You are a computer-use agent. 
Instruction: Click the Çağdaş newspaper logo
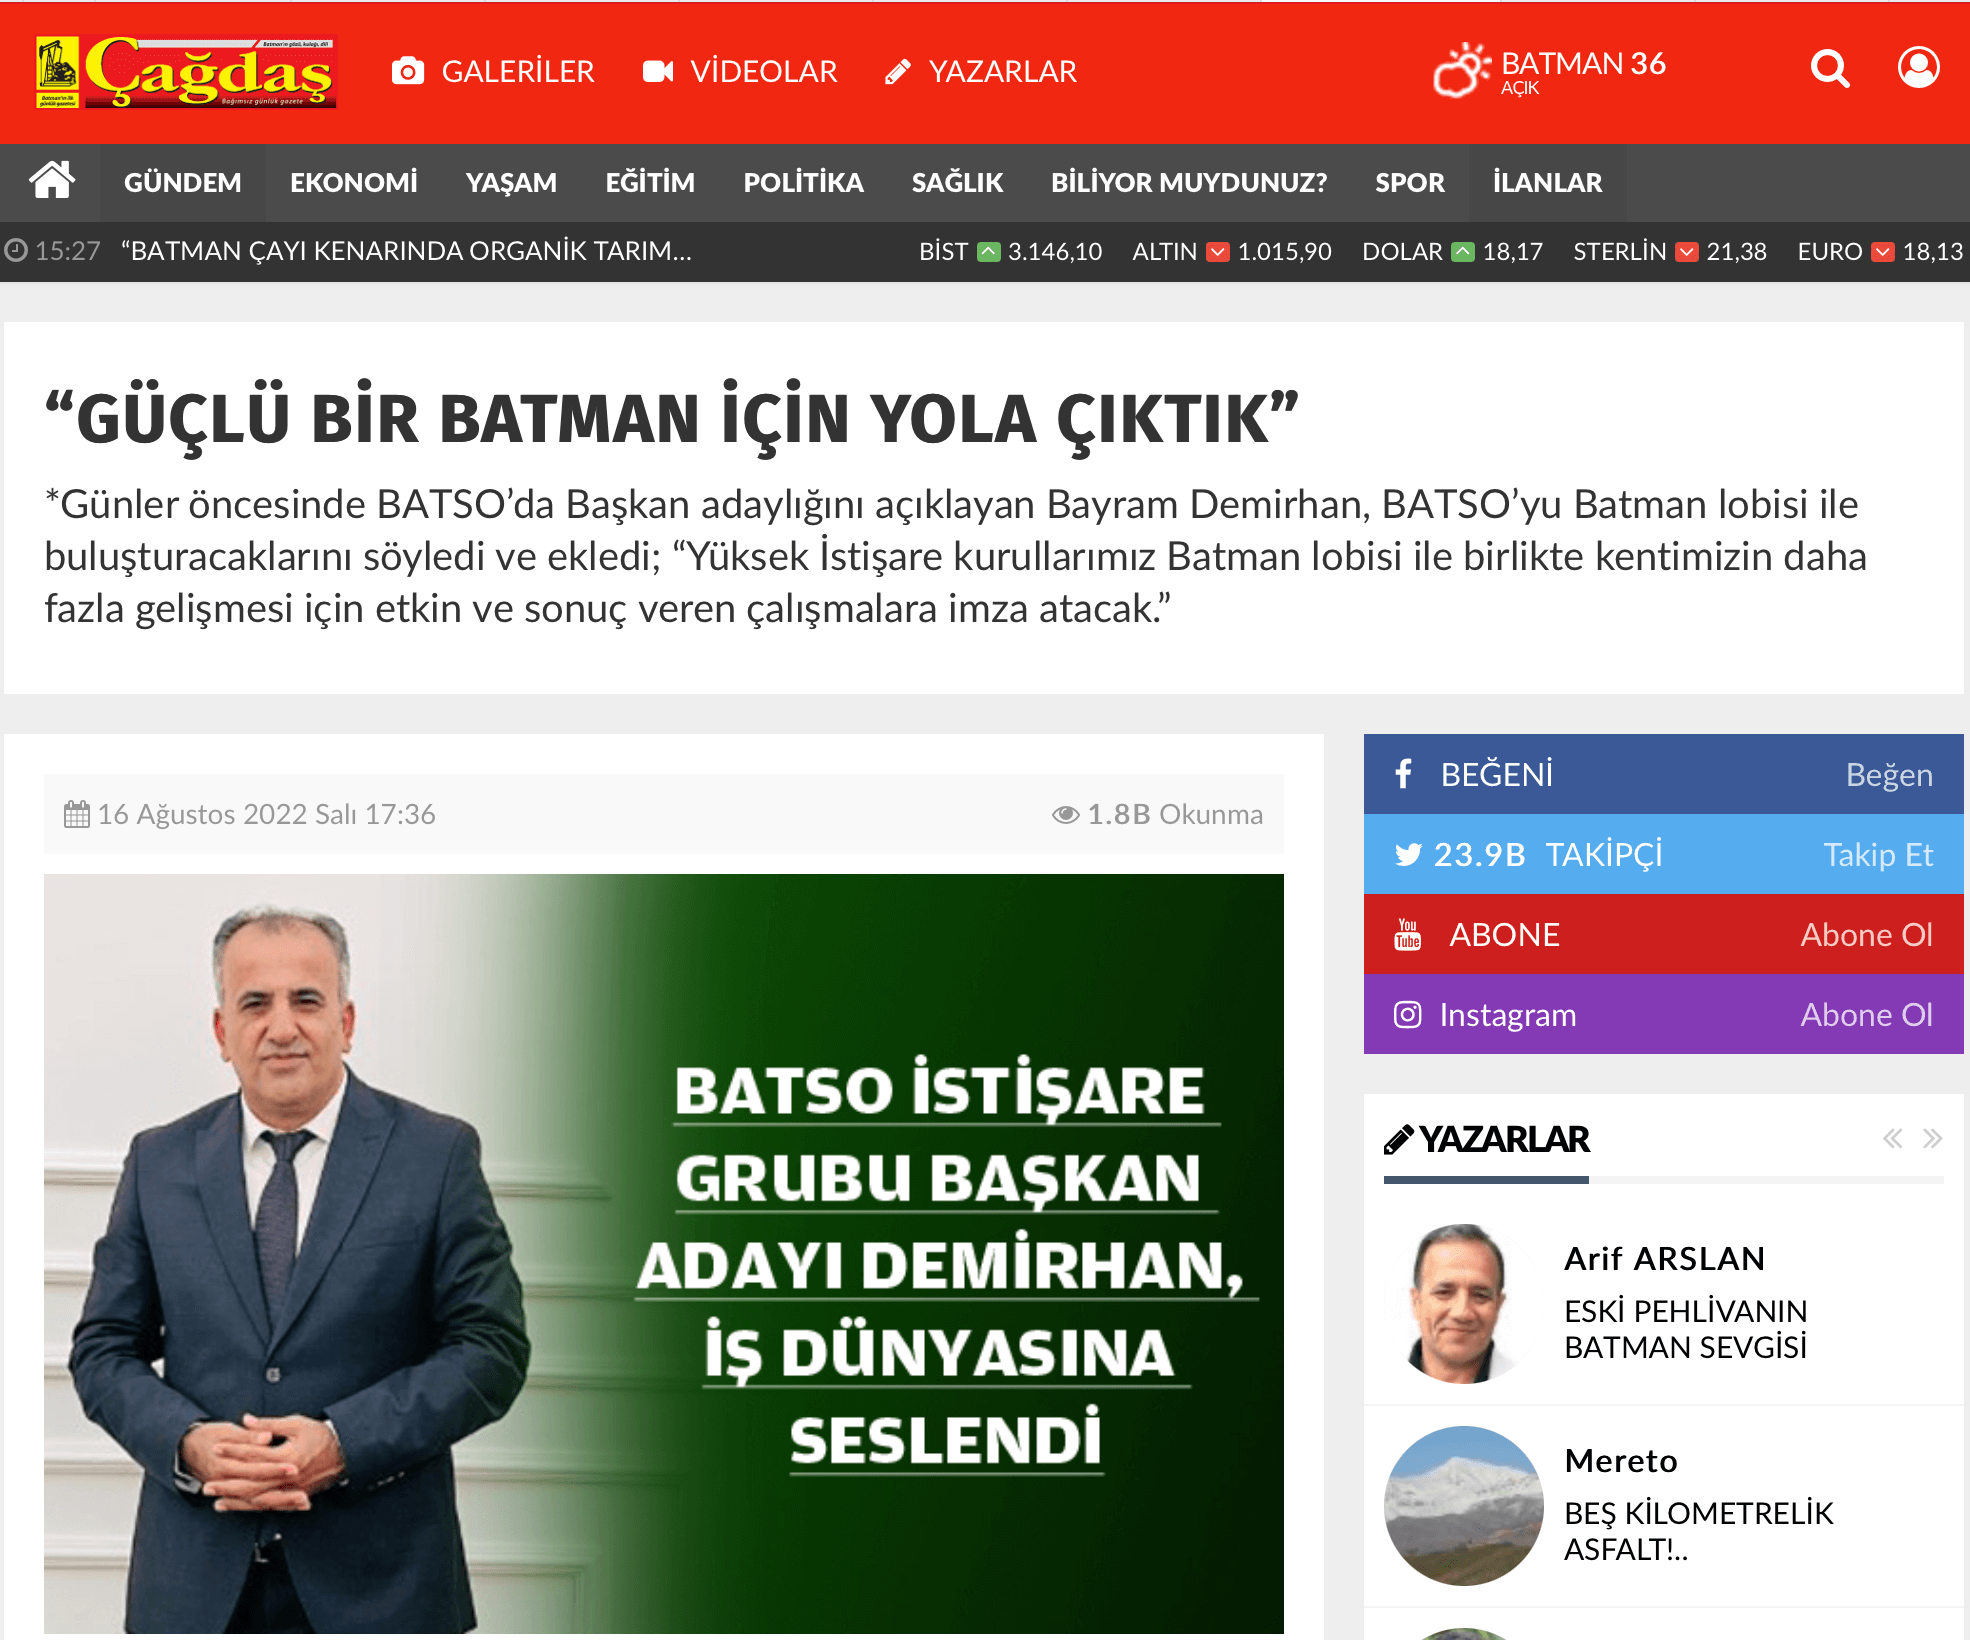(x=186, y=71)
